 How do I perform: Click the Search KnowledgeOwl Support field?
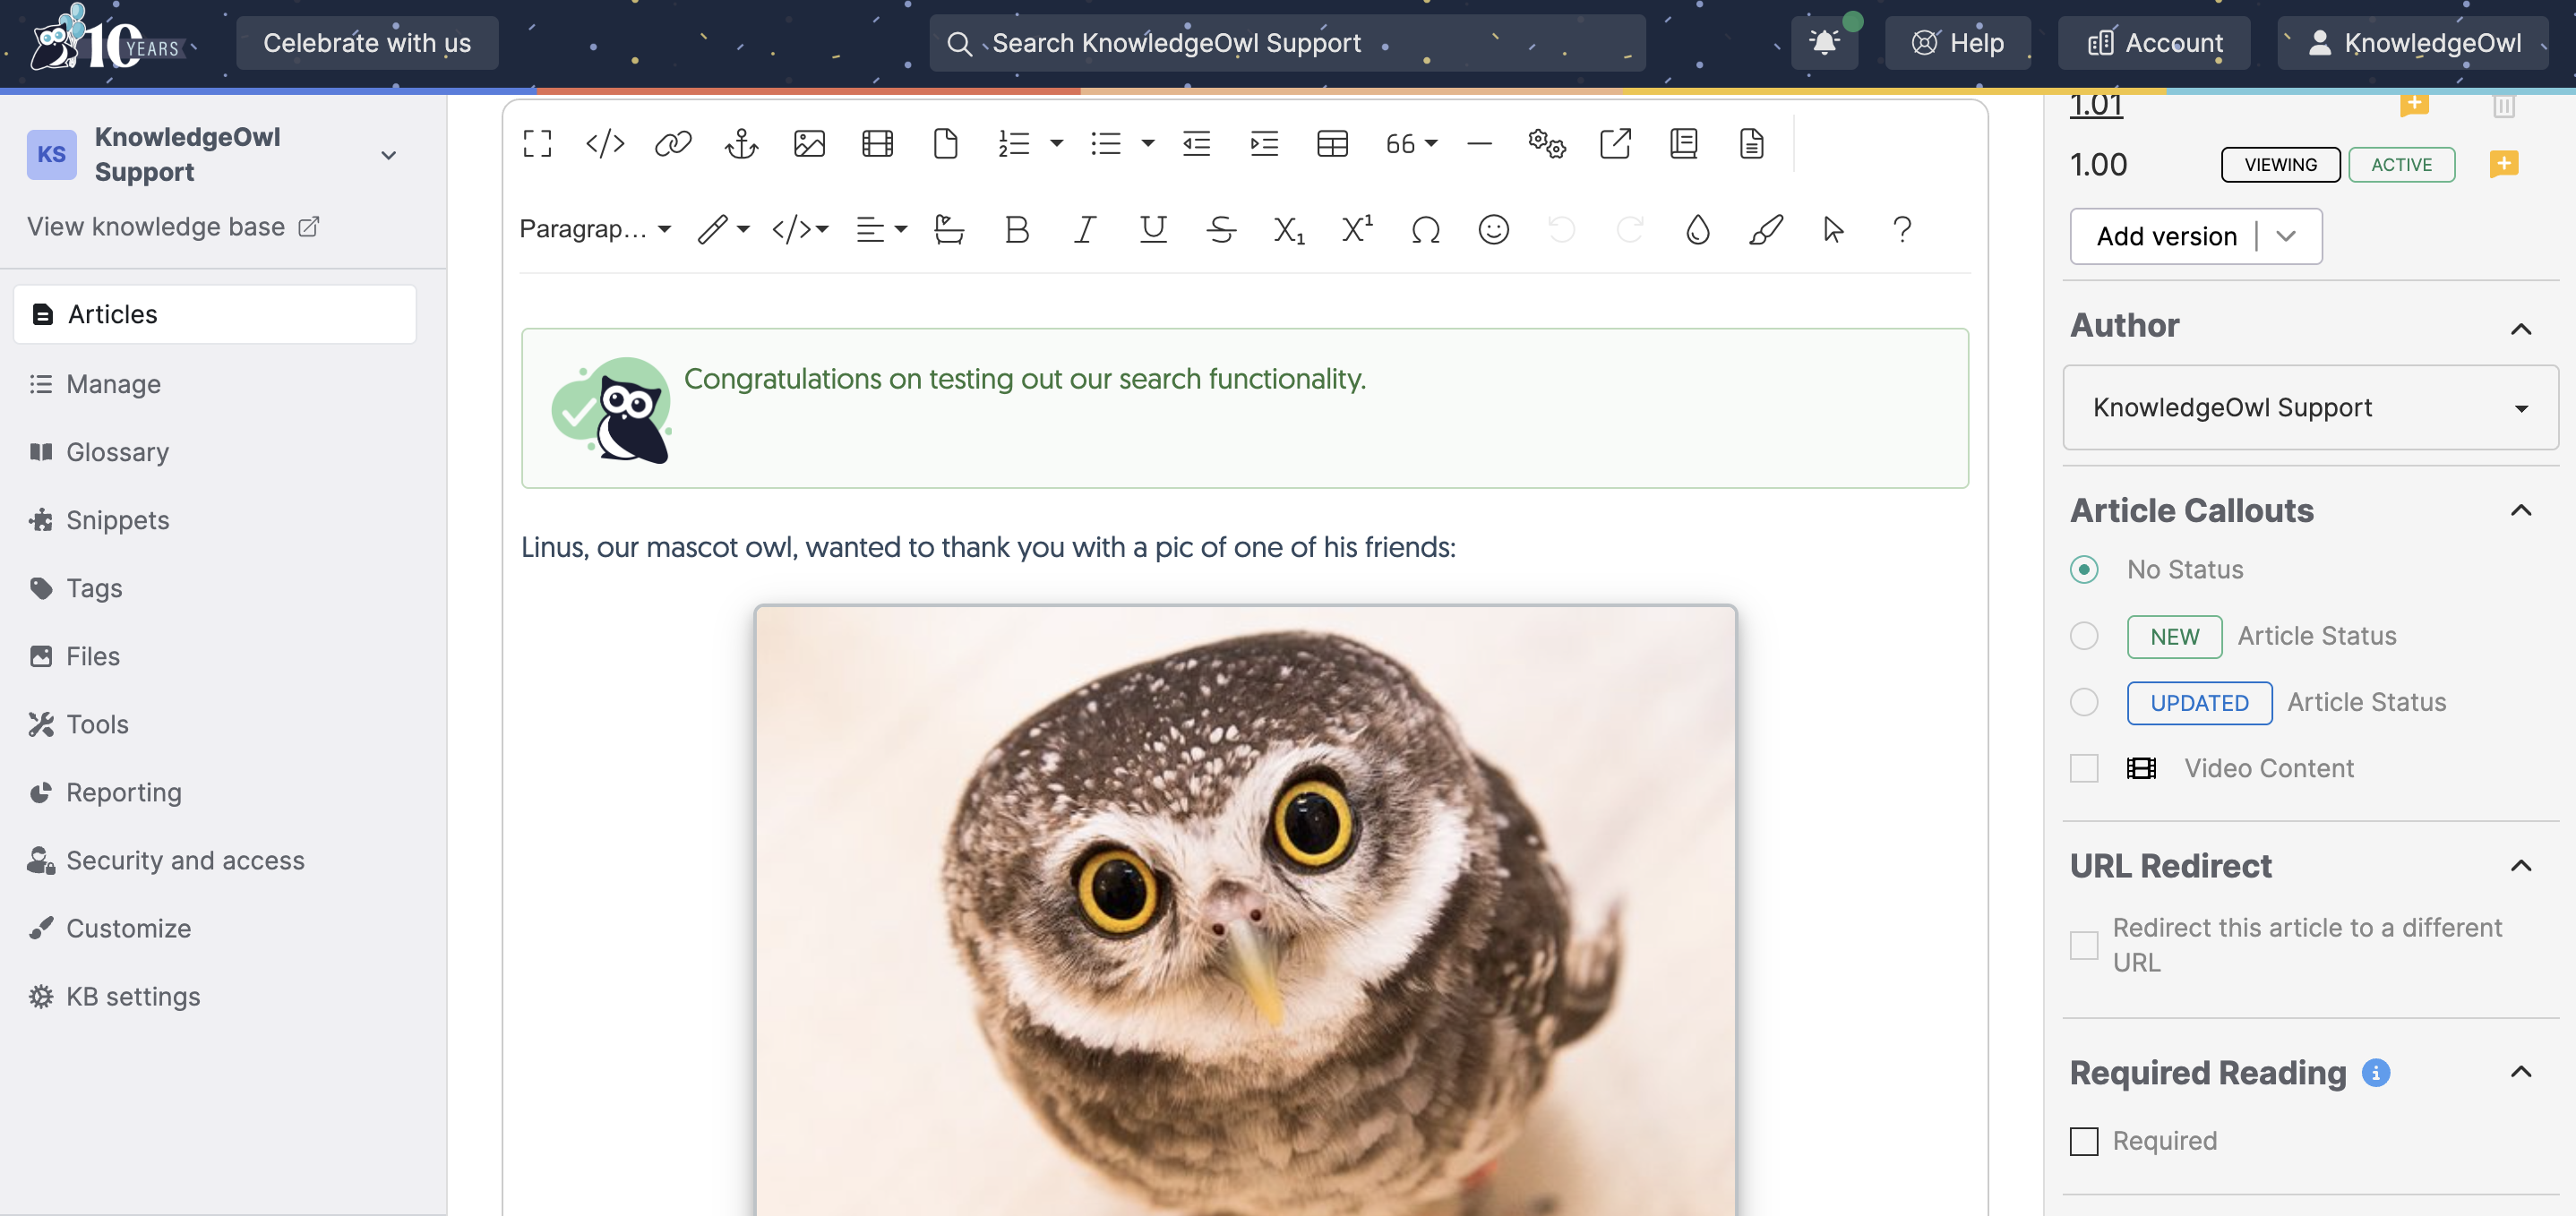[x=1286, y=43]
